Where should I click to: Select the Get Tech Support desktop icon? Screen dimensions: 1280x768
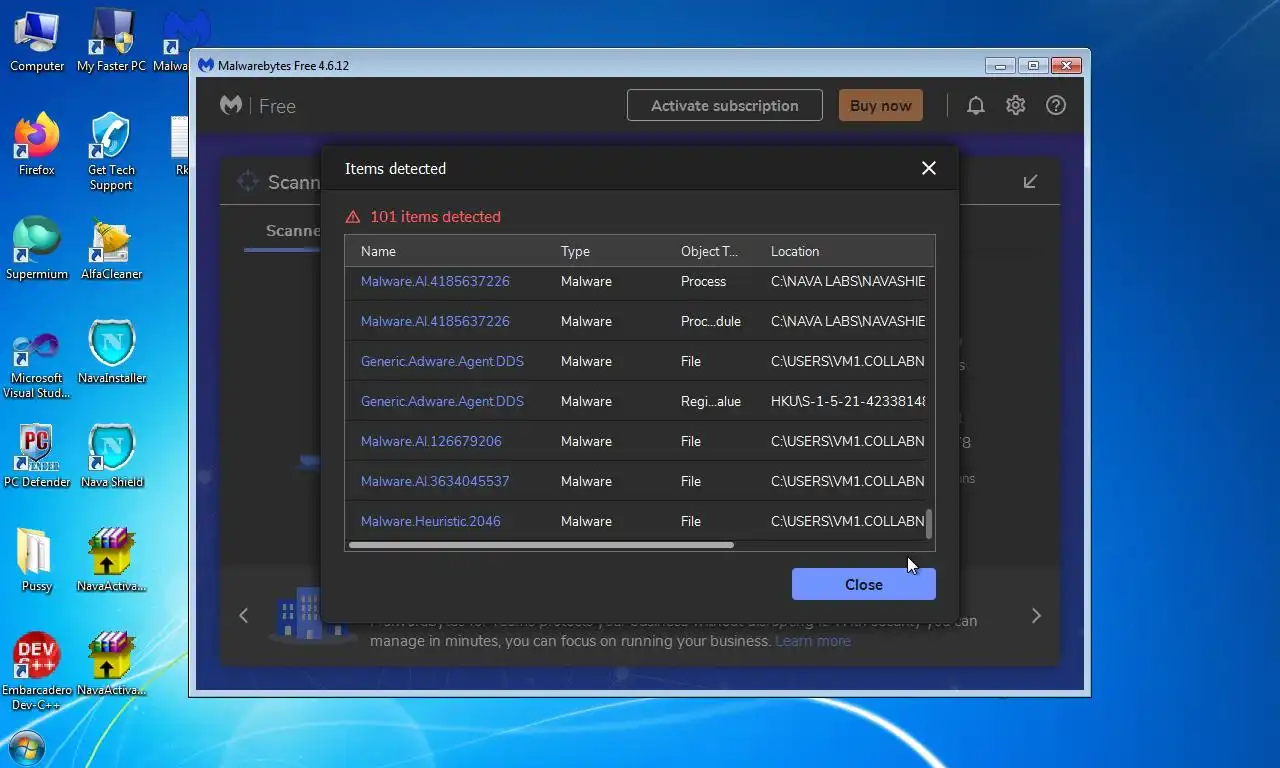point(111,151)
